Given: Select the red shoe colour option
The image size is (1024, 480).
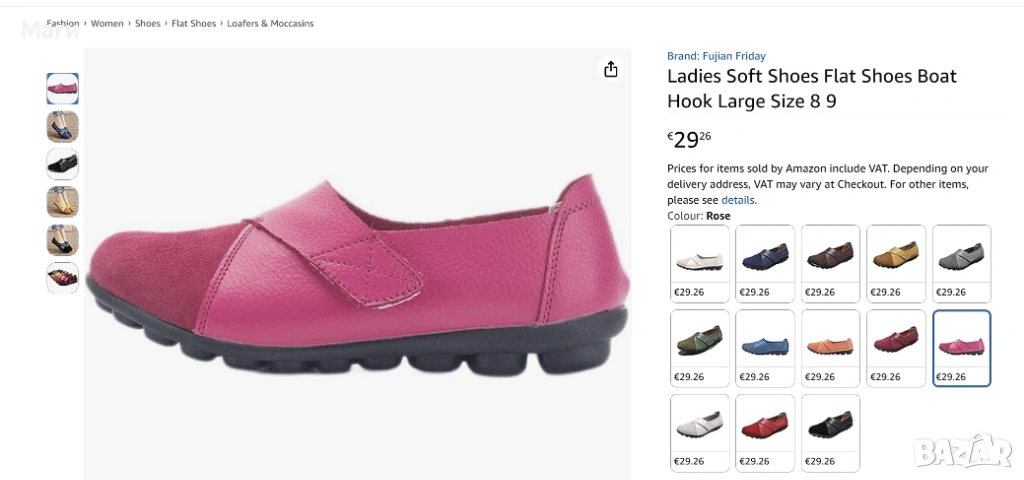Looking at the screenshot, I should [x=765, y=432].
